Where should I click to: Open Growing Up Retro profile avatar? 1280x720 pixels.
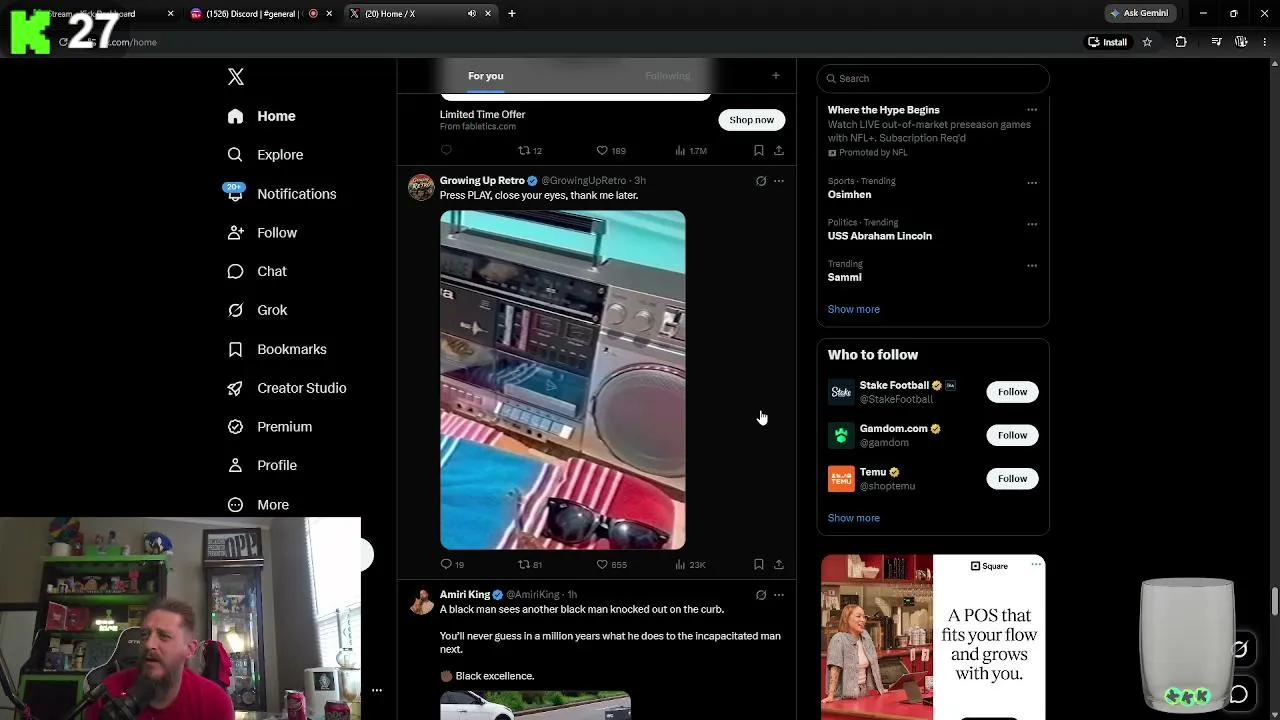[421, 187]
